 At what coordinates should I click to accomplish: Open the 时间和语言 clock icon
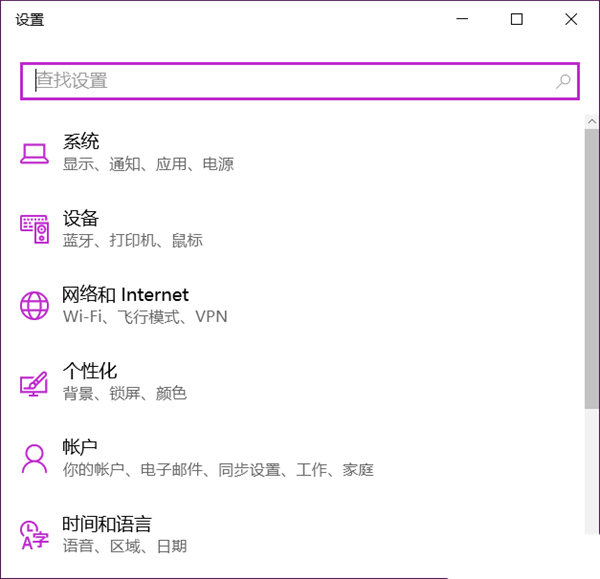pyautogui.click(x=34, y=534)
